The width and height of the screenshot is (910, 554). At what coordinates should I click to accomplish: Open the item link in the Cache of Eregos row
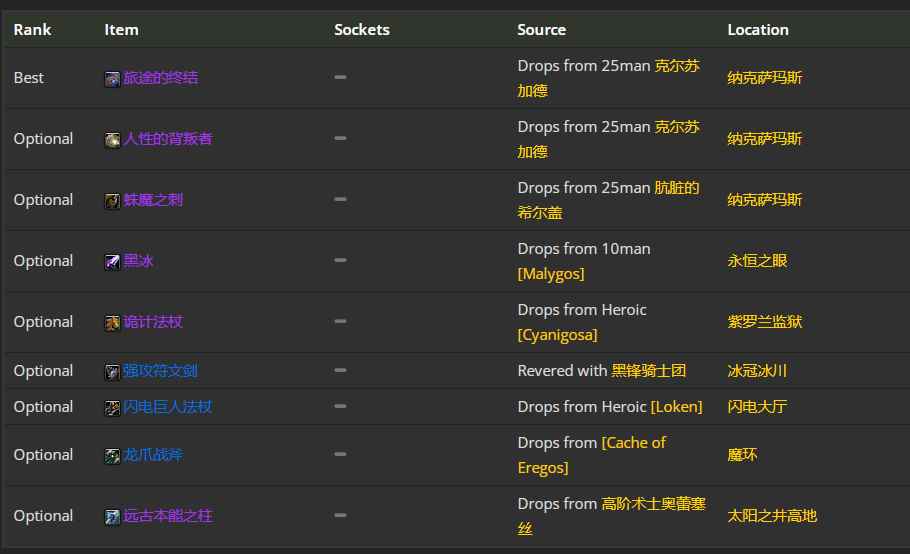(x=153, y=455)
